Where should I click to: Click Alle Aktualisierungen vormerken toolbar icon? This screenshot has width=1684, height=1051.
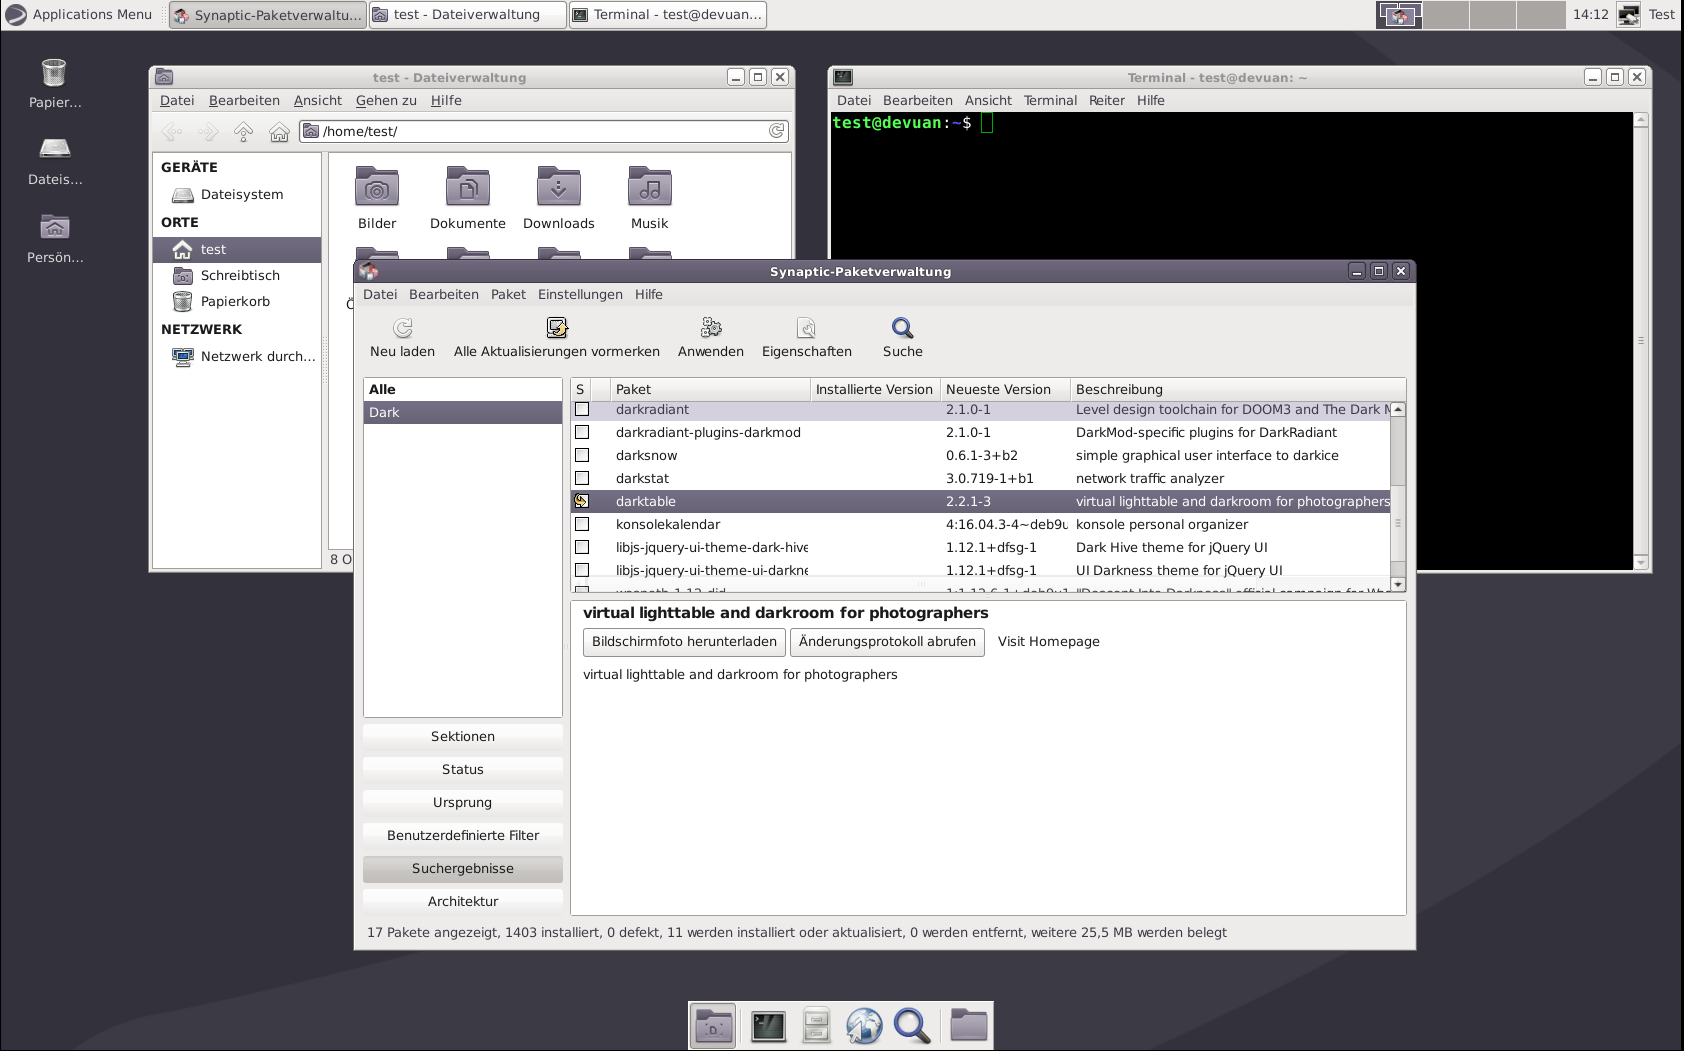[557, 328]
